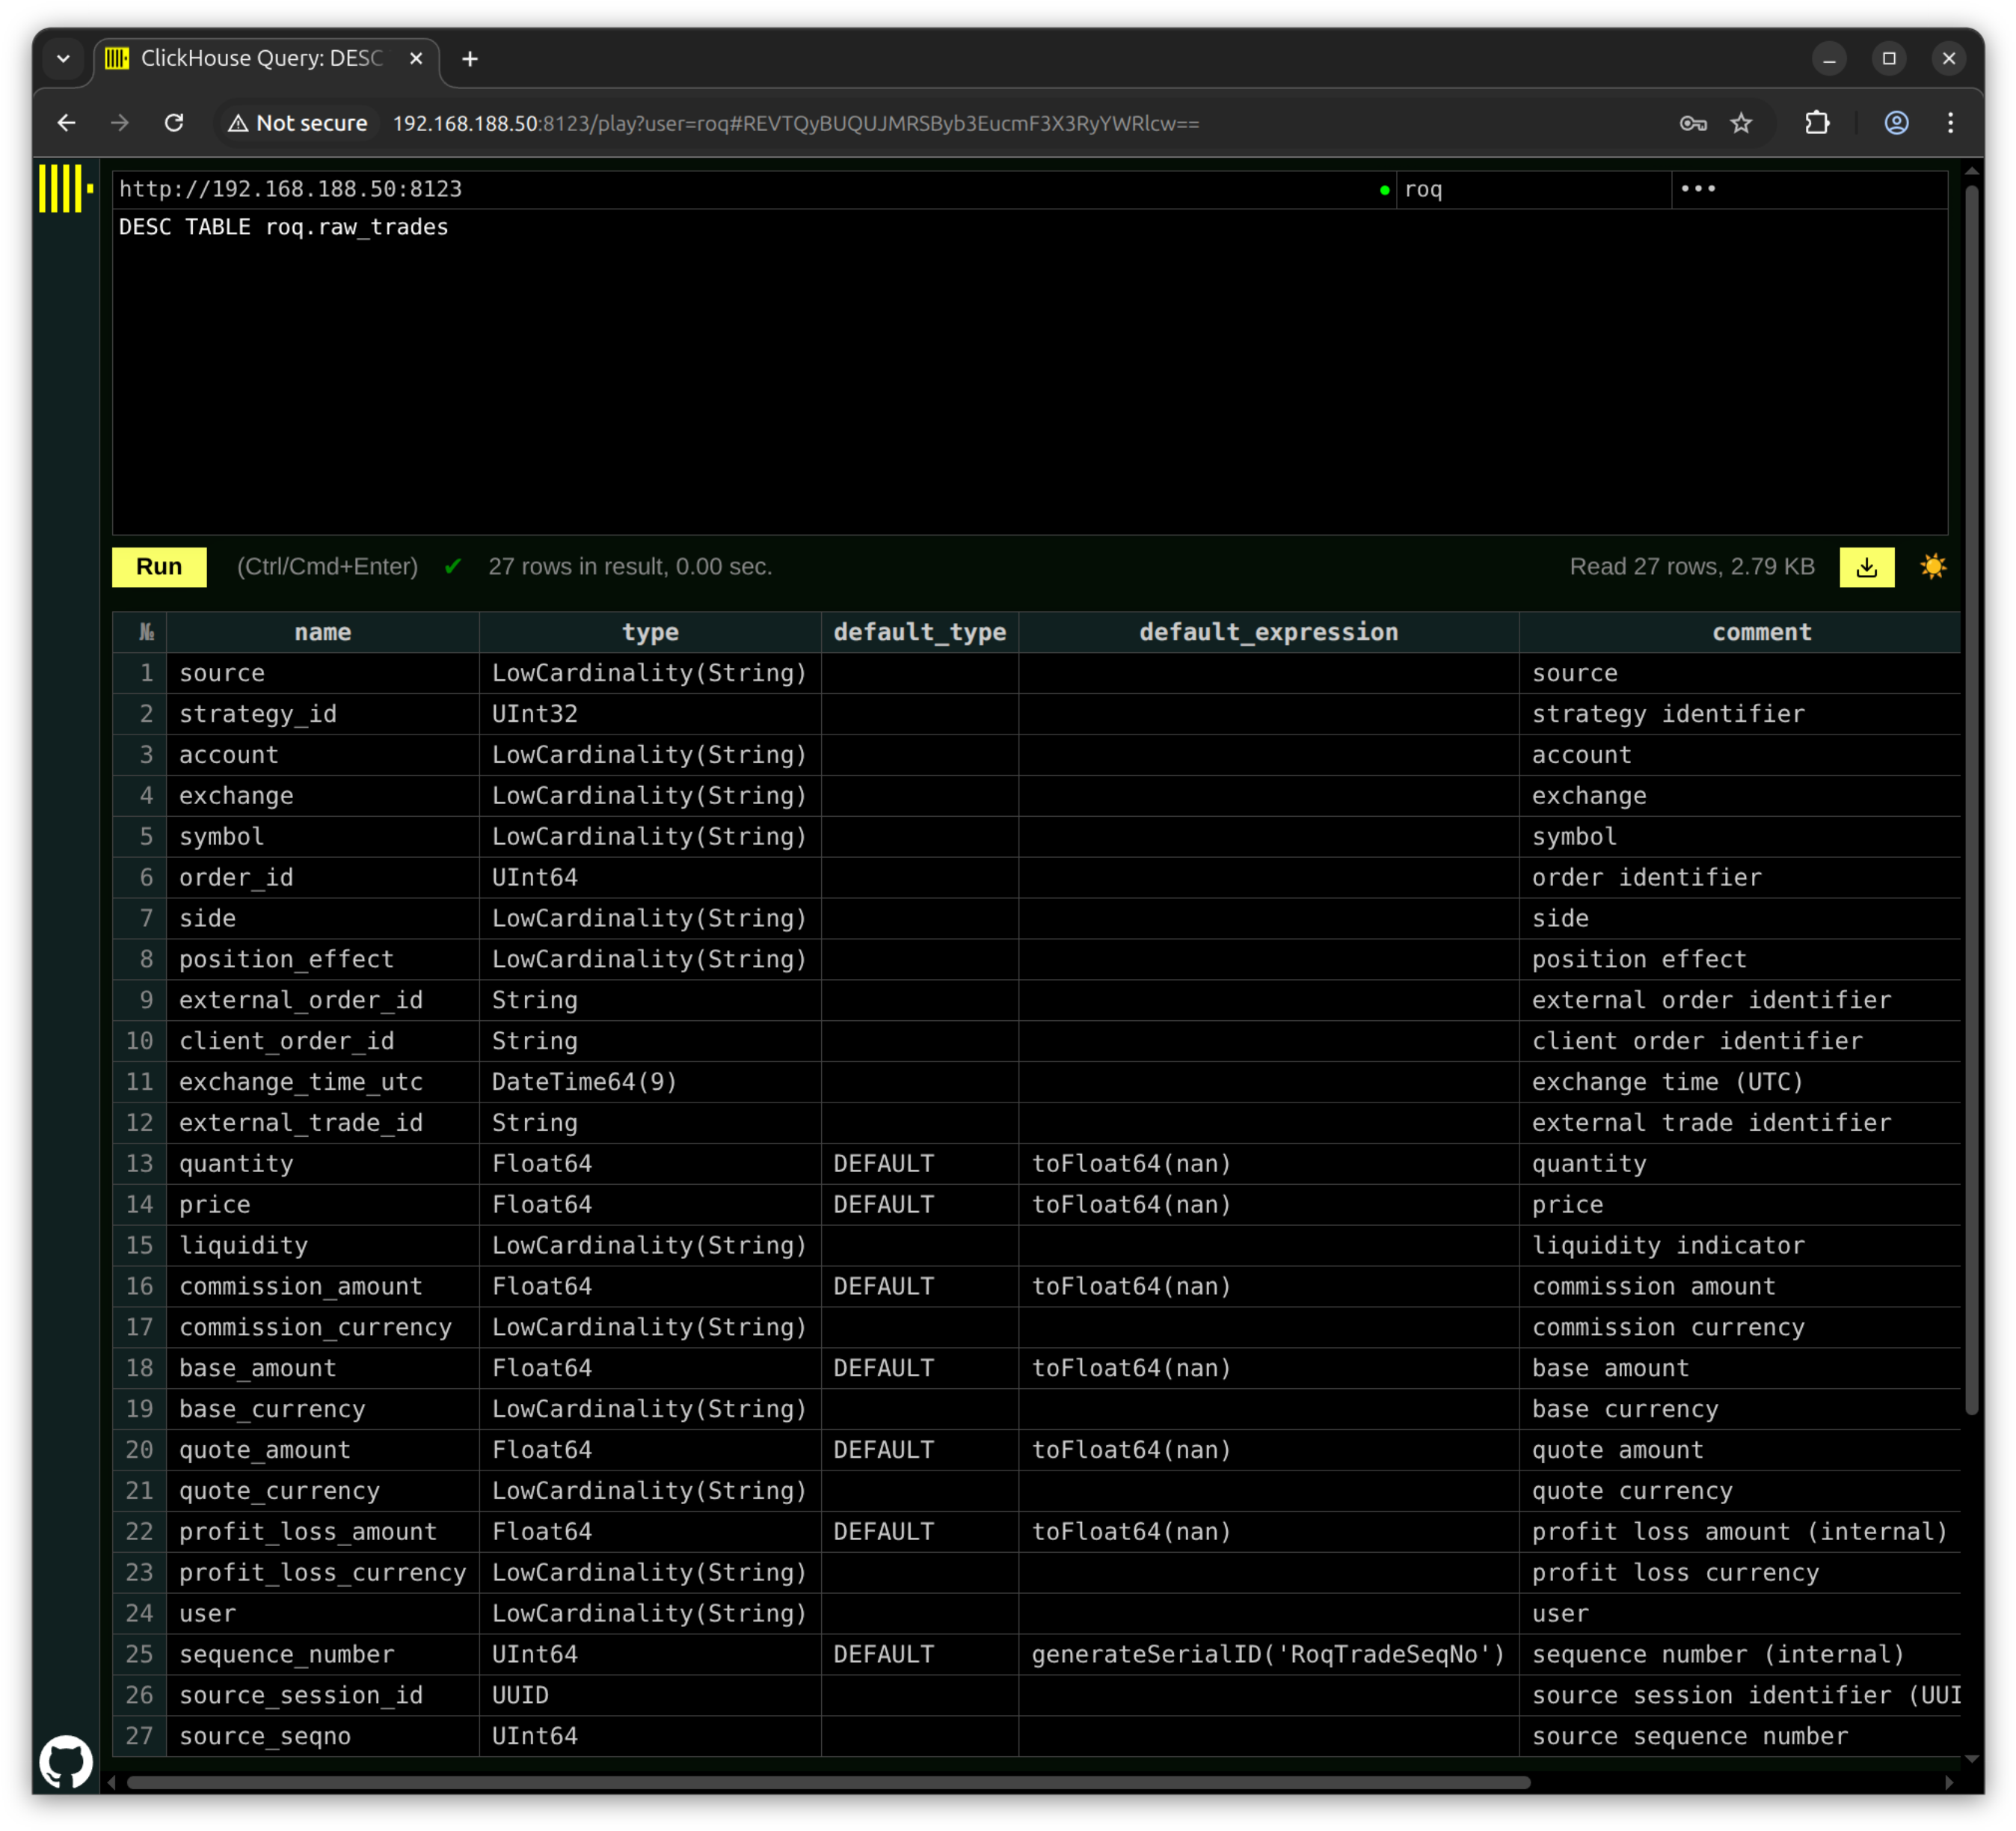Edit the roq user field
The height and width of the screenshot is (1831, 2016).
[1534, 189]
